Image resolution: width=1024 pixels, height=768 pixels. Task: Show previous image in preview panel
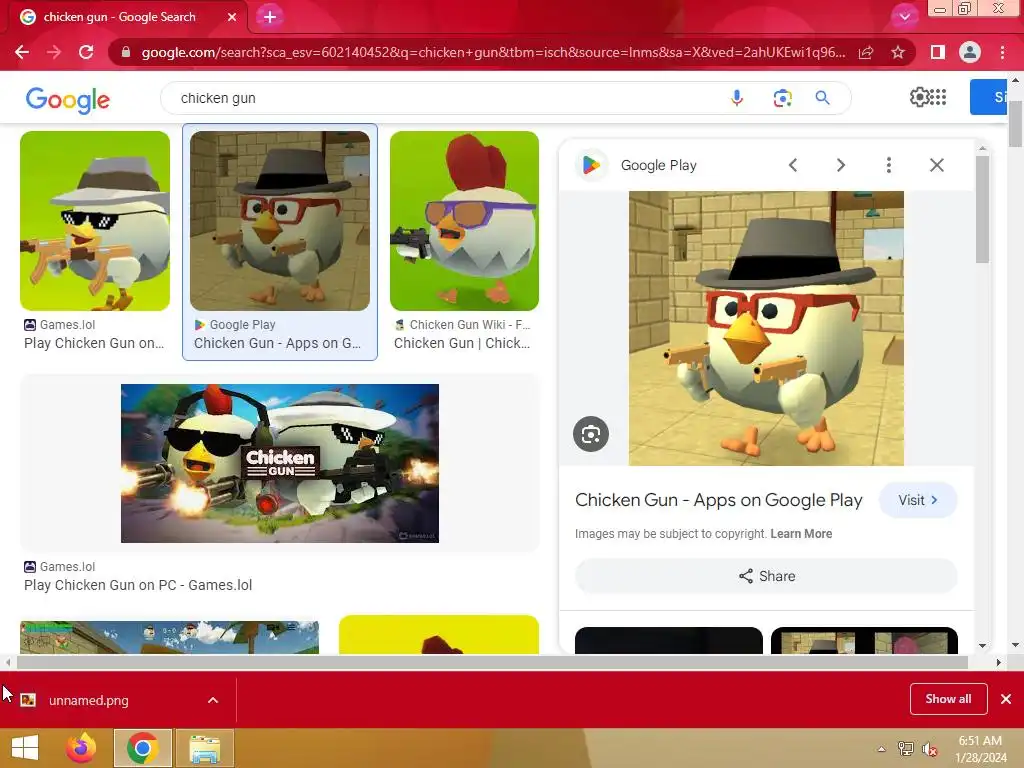pyautogui.click(x=793, y=165)
